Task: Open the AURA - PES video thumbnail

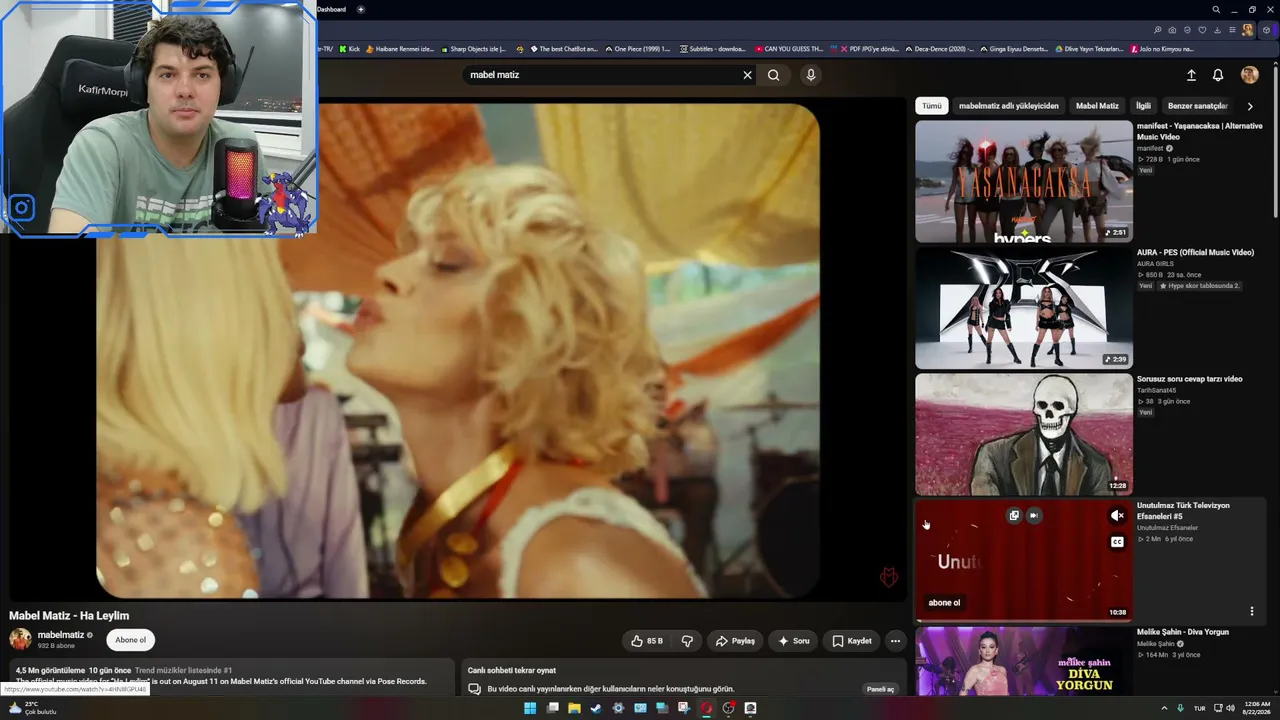Action: click(x=1024, y=308)
